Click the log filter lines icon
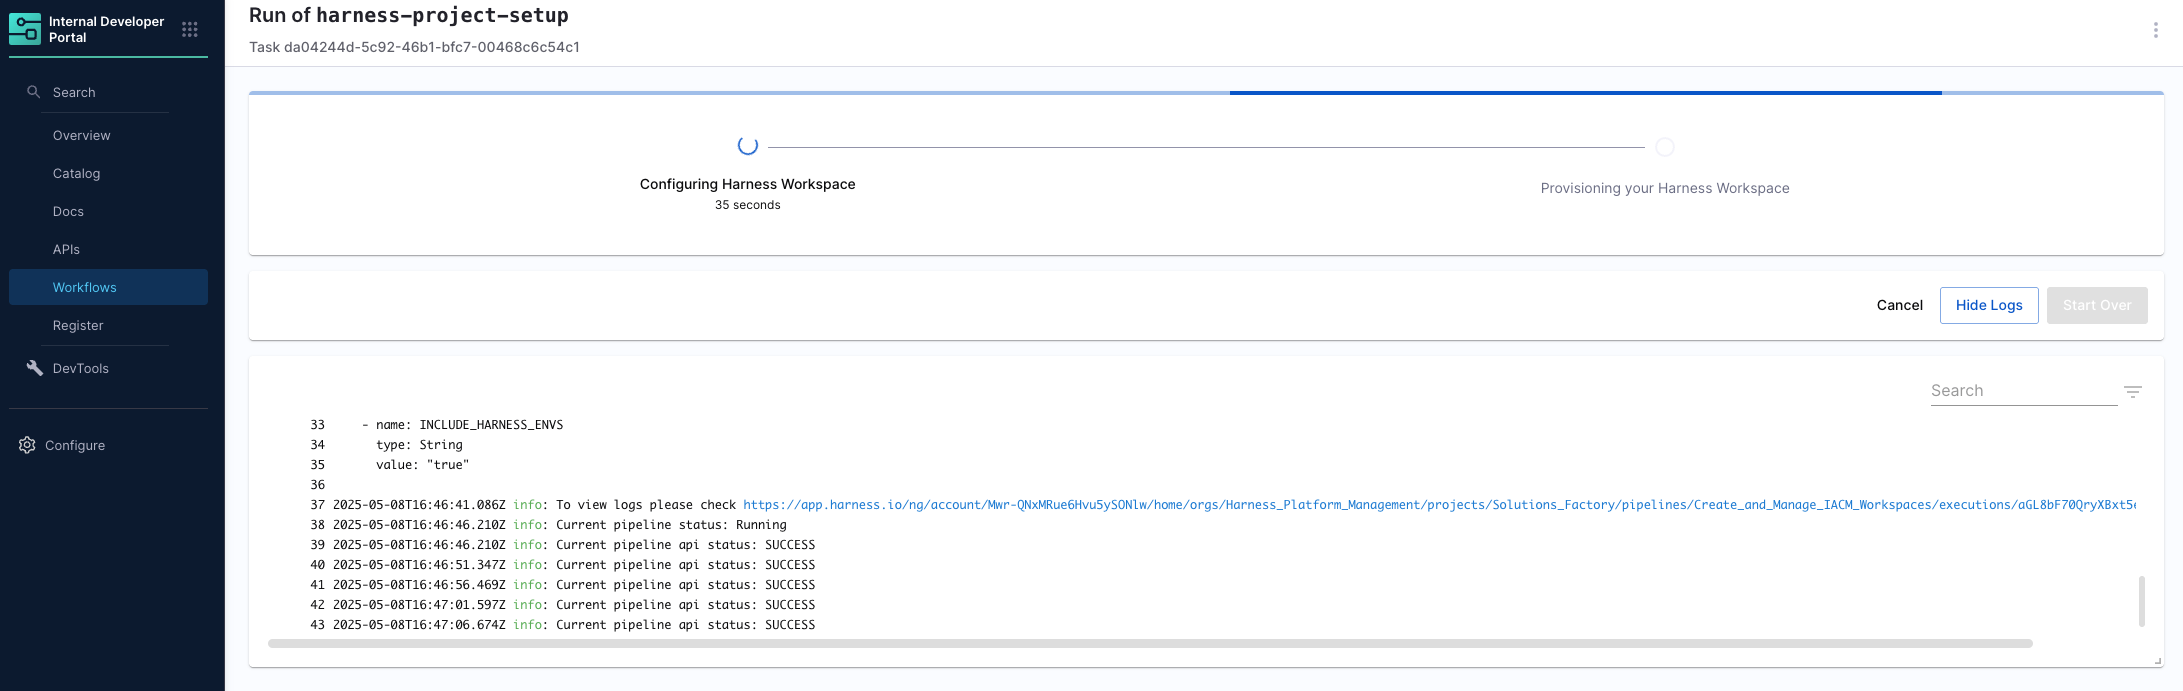 pos(2132,392)
